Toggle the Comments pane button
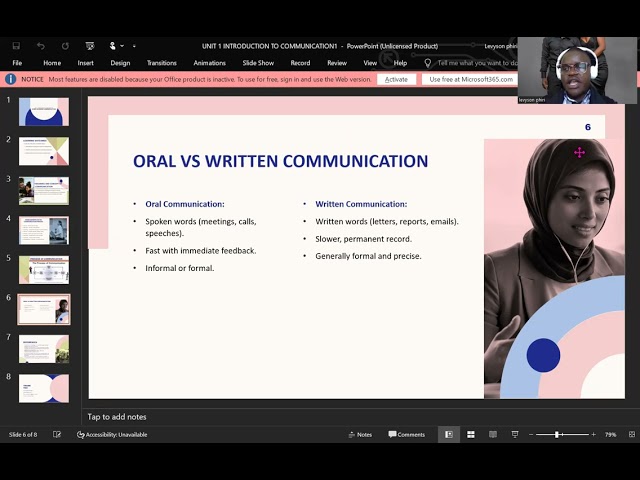The height and width of the screenshot is (480, 640). (x=407, y=435)
